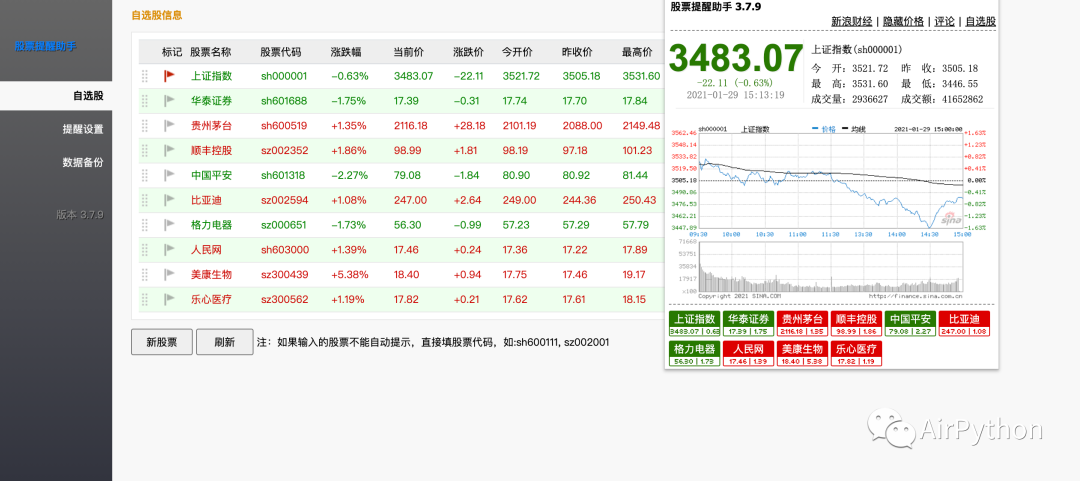The width and height of the screenshot is (1080, 481).
Task: Toggle the flag marker for 人民网
Action: [169, 249]
